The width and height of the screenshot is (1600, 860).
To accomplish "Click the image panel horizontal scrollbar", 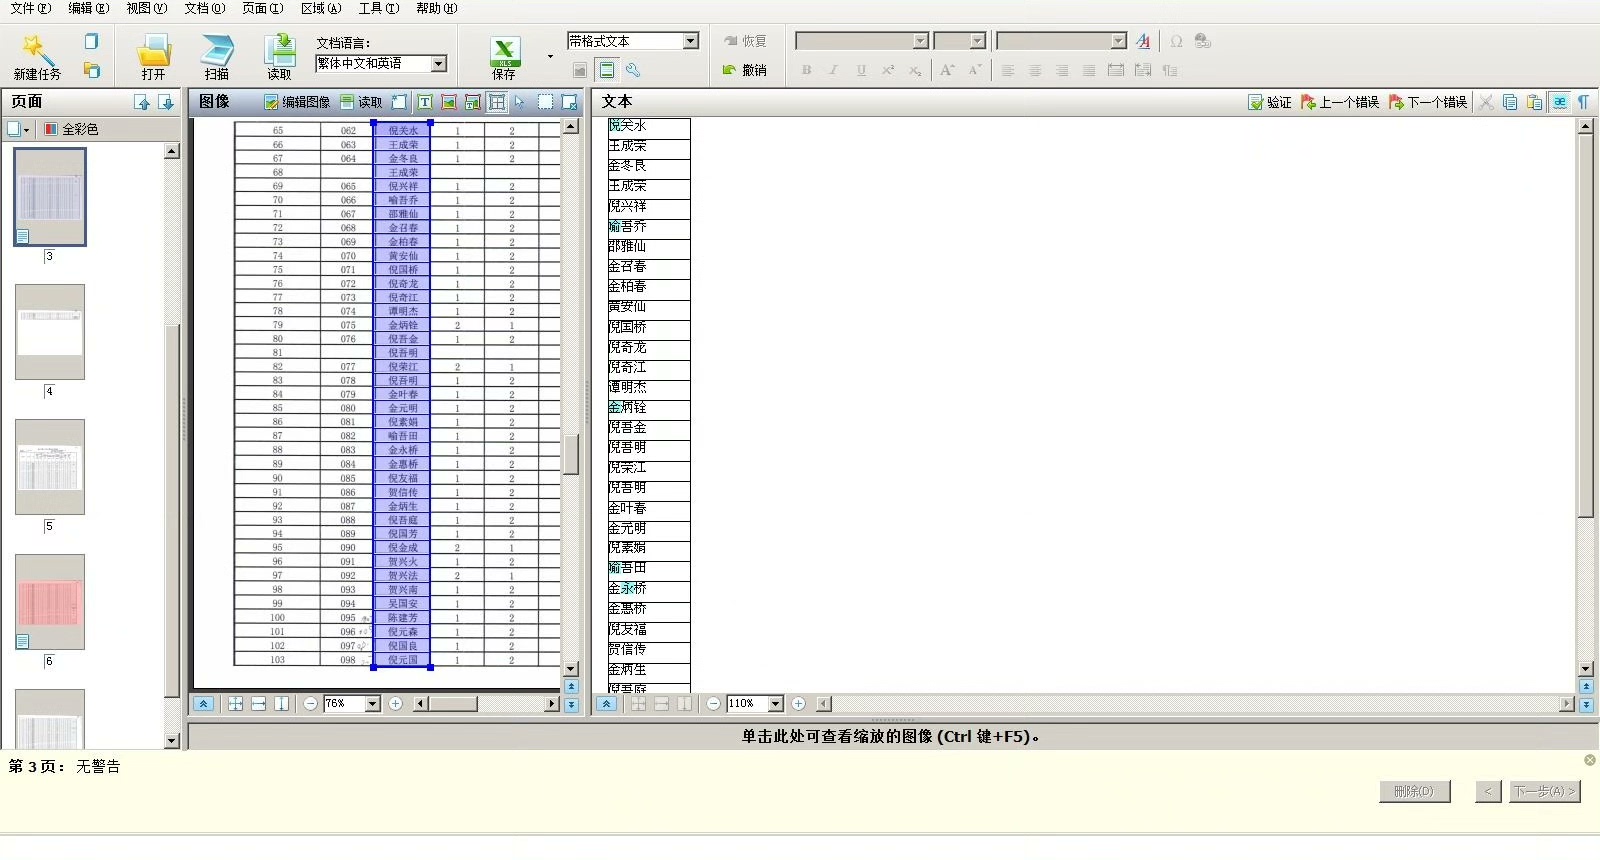I will pos(485,704).
